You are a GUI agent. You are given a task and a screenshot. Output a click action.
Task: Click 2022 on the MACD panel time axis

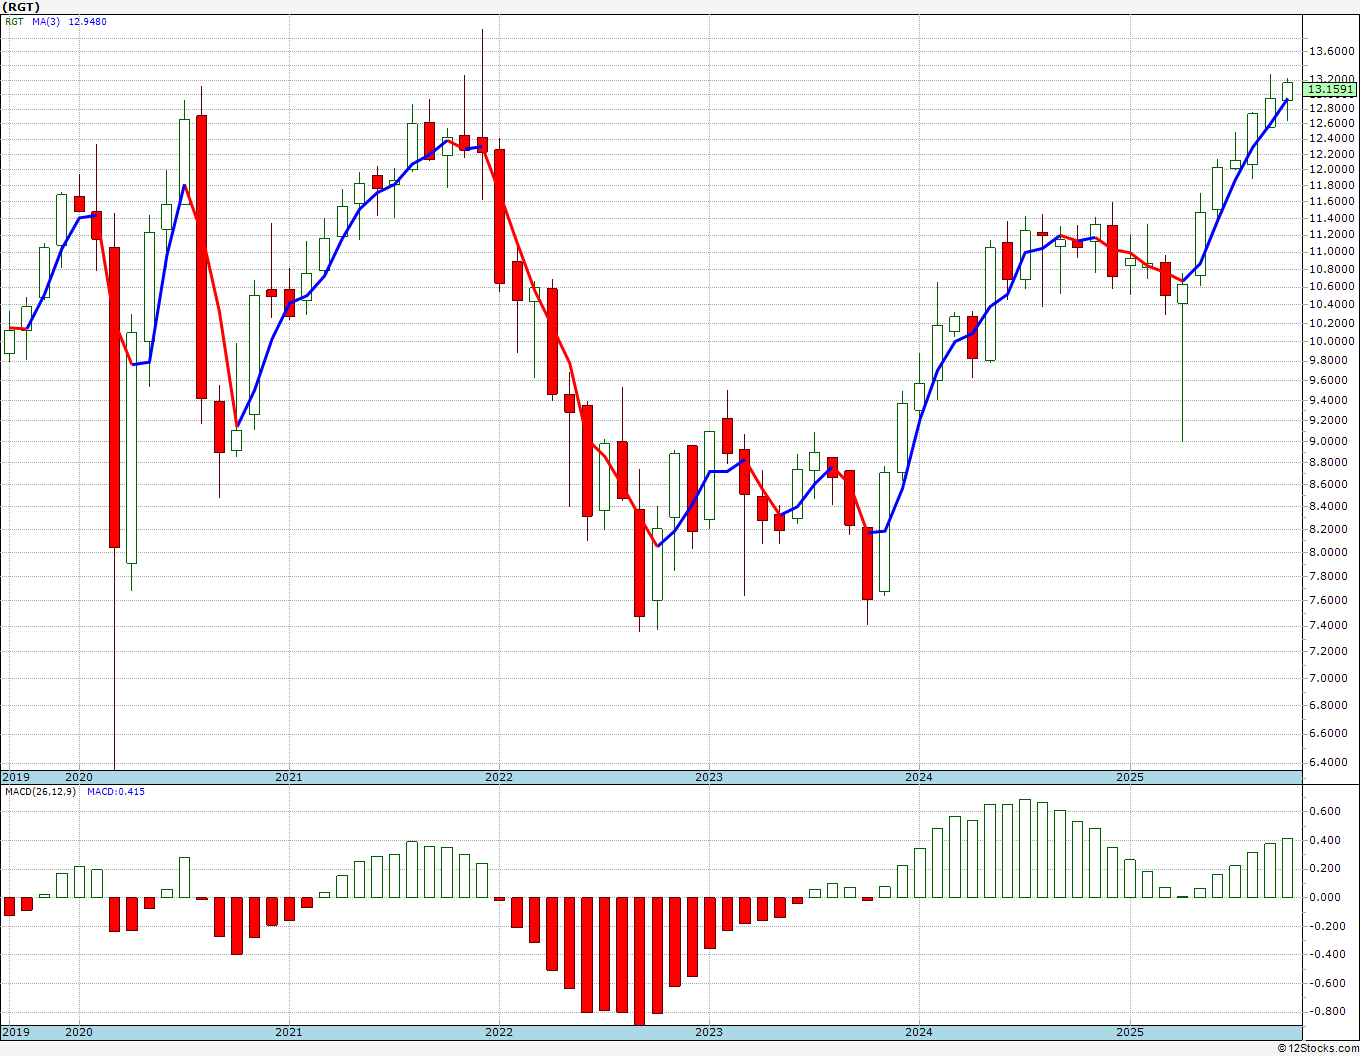click(498, 1032)
